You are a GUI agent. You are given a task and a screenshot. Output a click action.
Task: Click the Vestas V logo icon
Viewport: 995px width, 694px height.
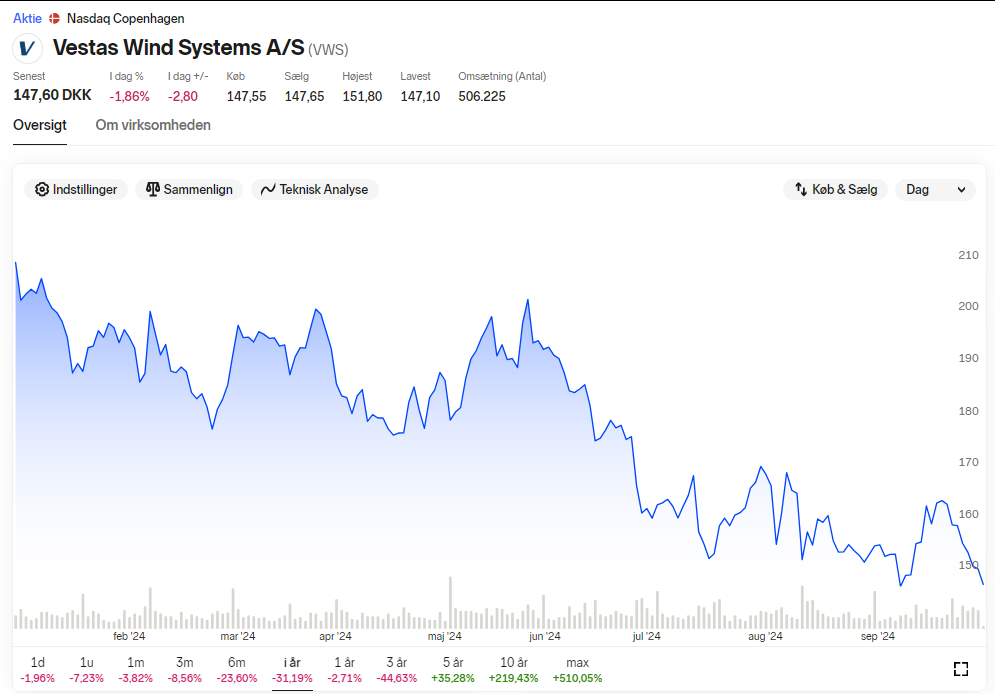click(x=27, y=48)
